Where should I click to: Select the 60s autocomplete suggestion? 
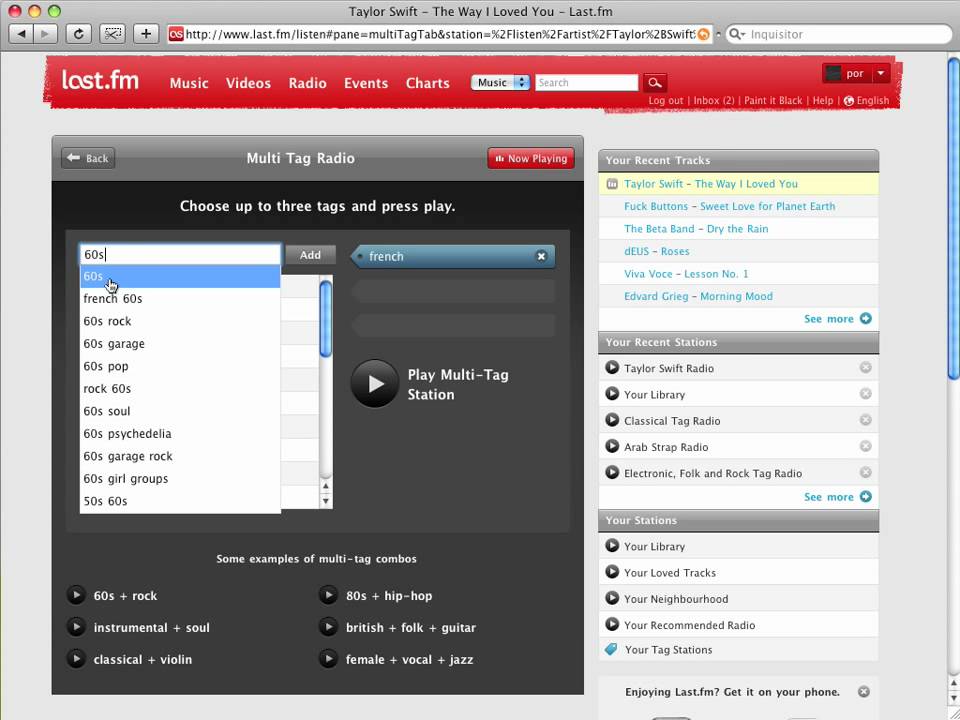click(x=180, y=276)
